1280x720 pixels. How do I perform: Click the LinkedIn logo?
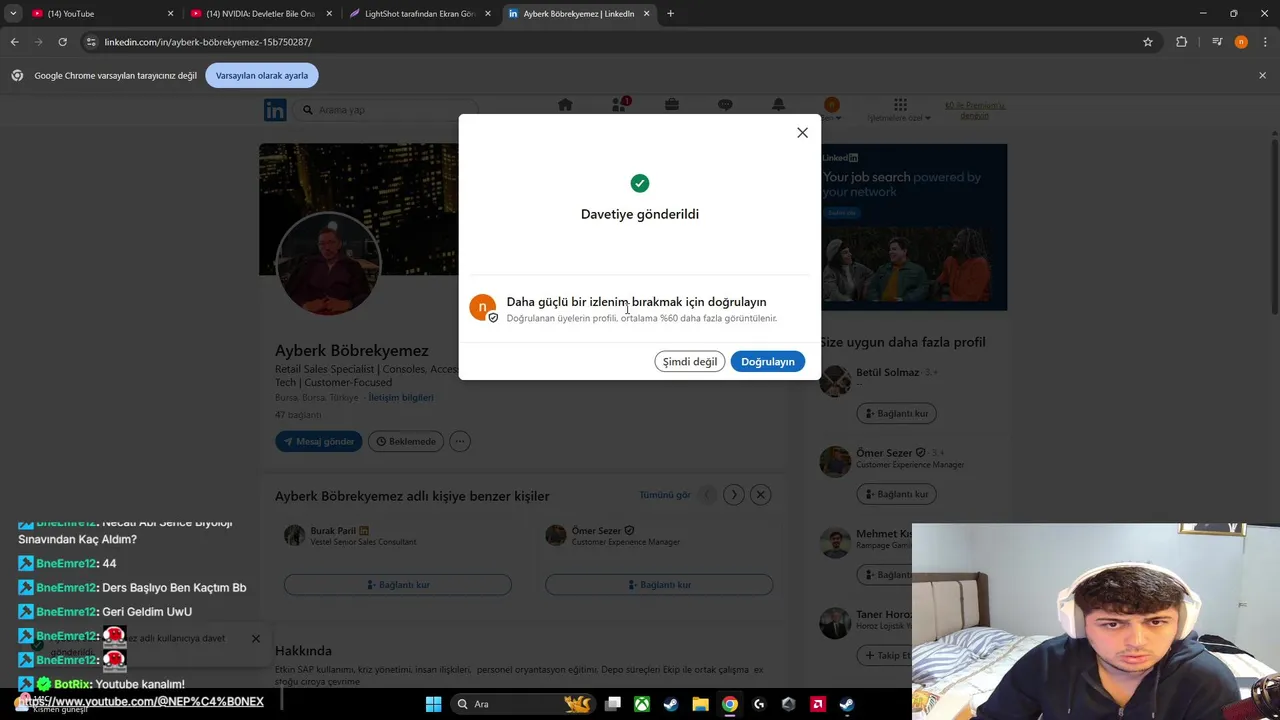275,110
